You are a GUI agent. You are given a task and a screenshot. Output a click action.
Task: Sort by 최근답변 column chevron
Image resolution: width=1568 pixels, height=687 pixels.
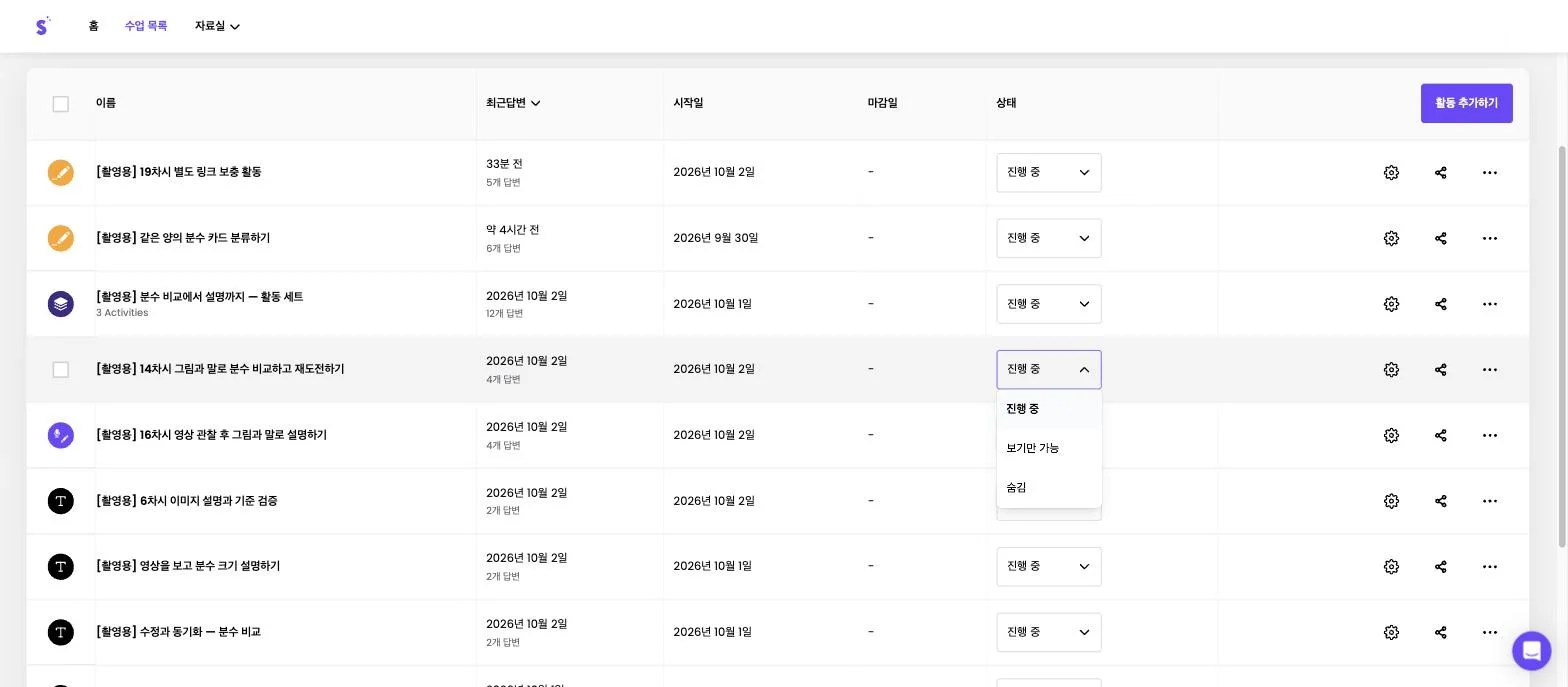tap(536, 103)
